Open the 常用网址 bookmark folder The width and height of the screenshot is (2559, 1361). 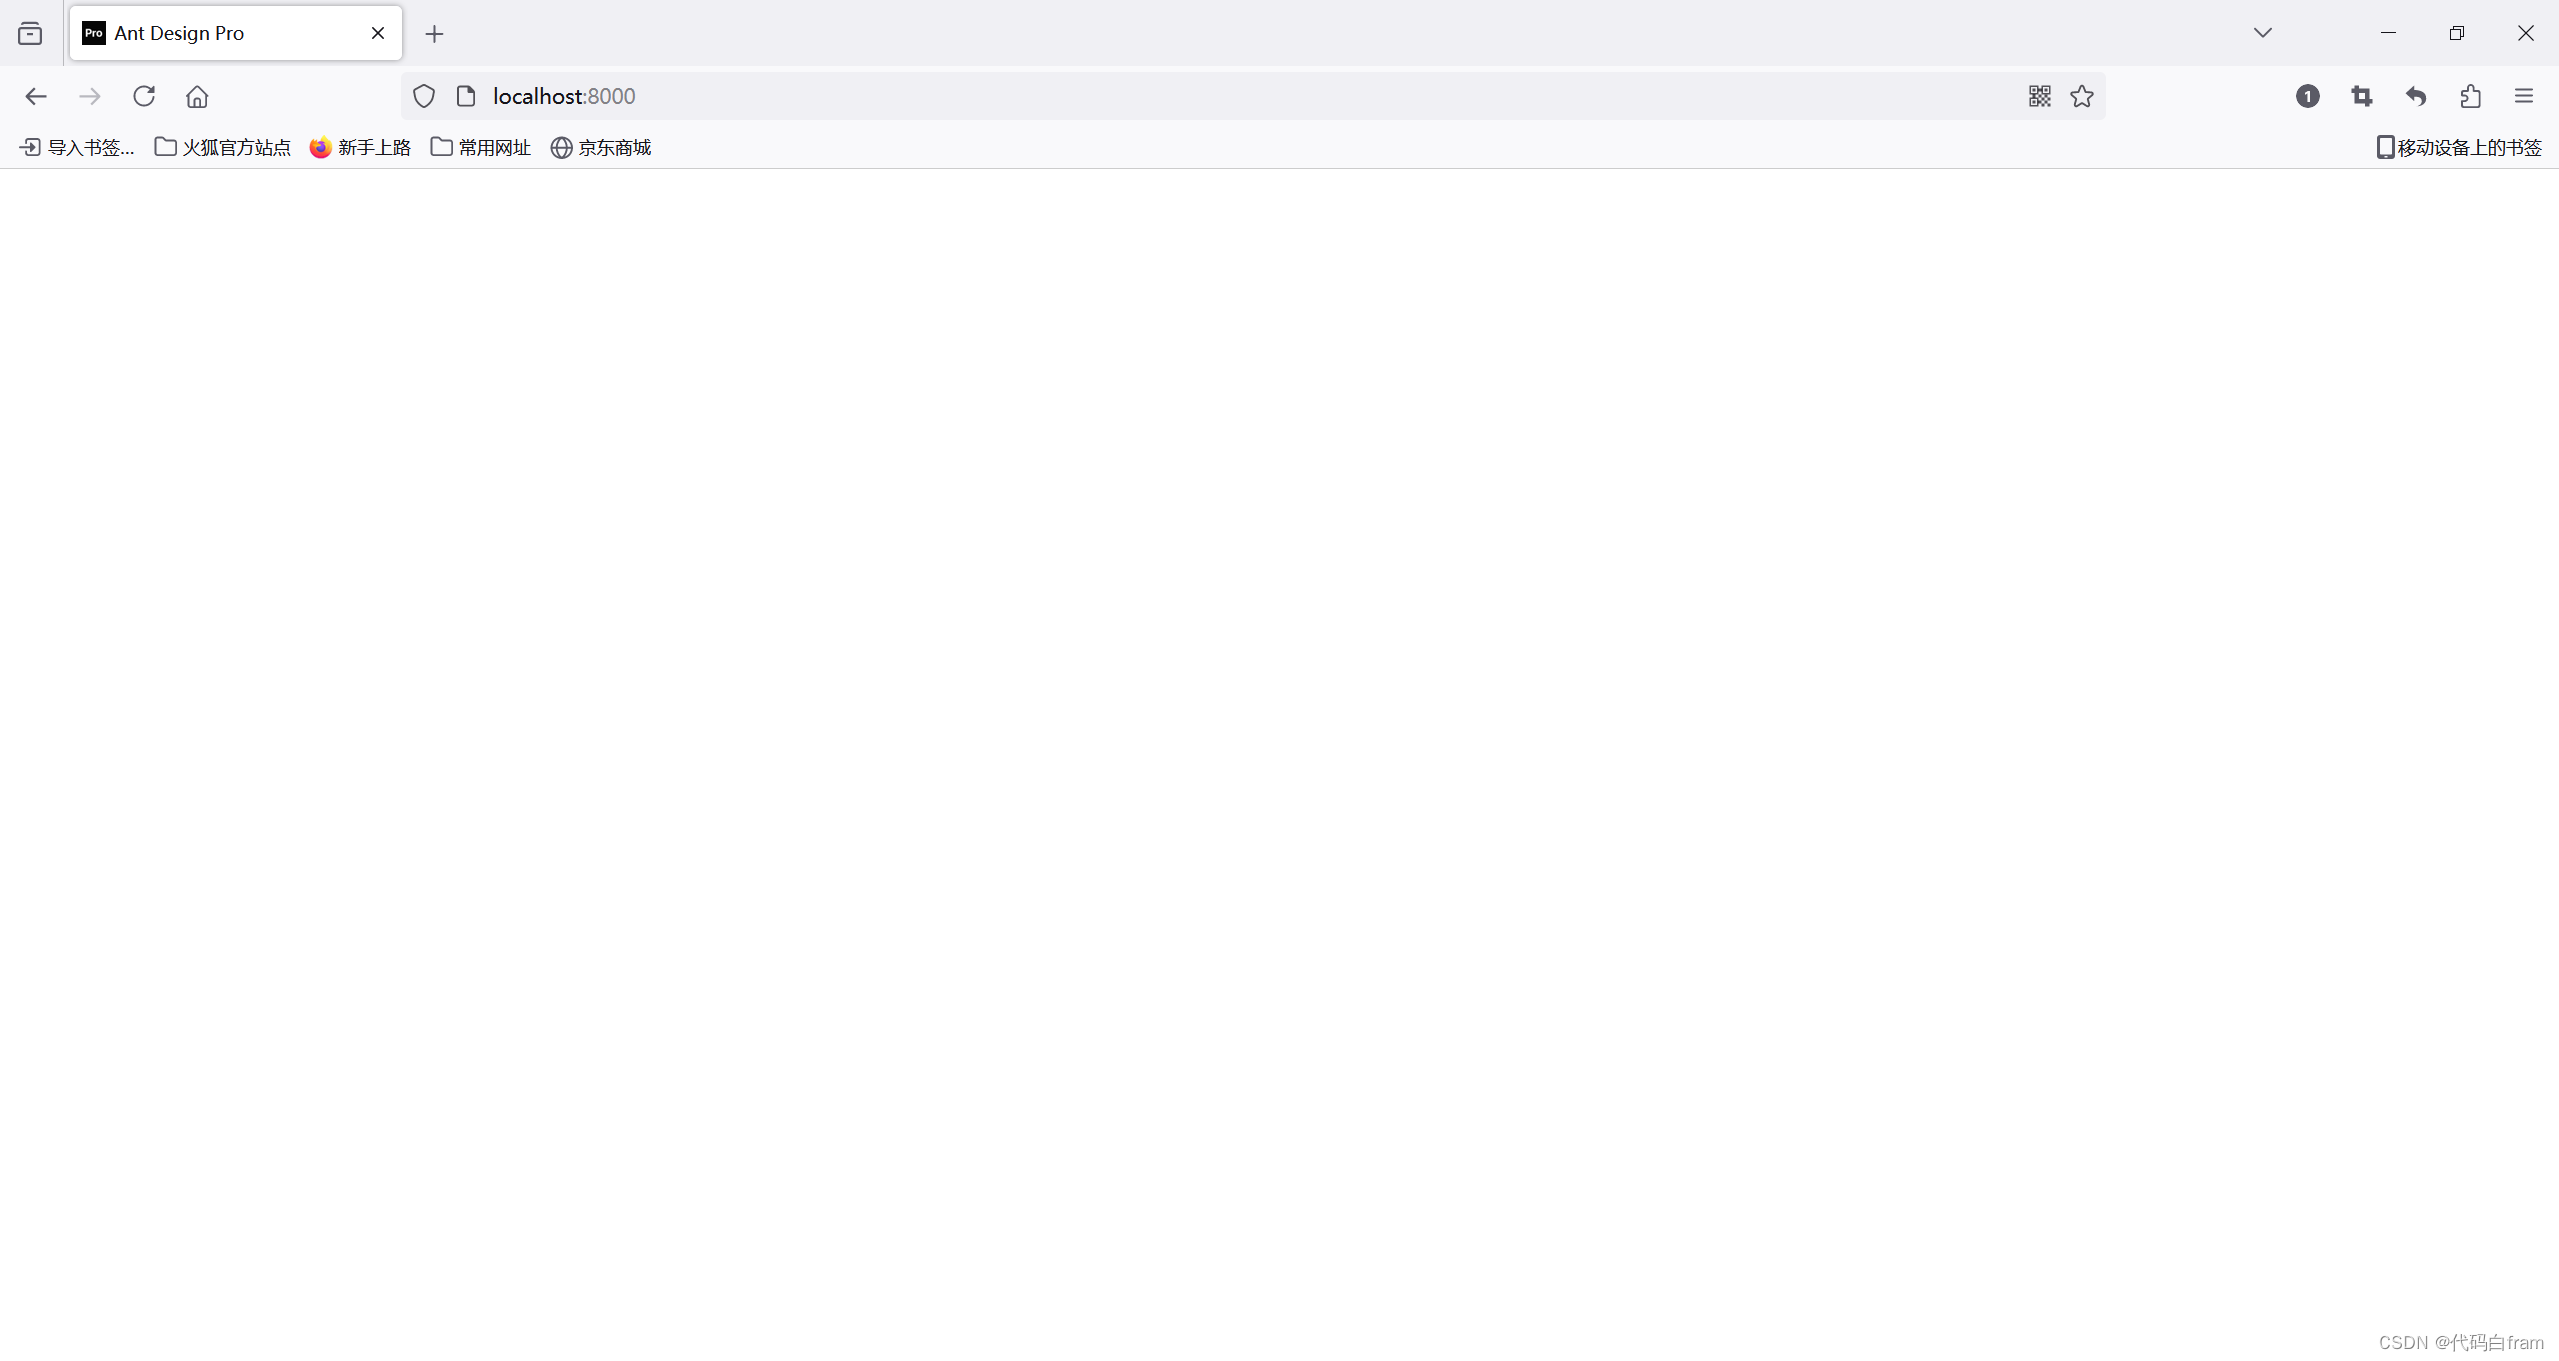[481, 148]
